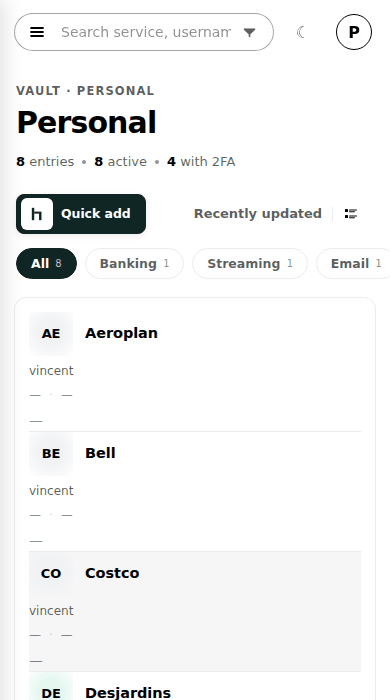Open the P profile avatar
390x700 pixels.
tap(354, 32)
